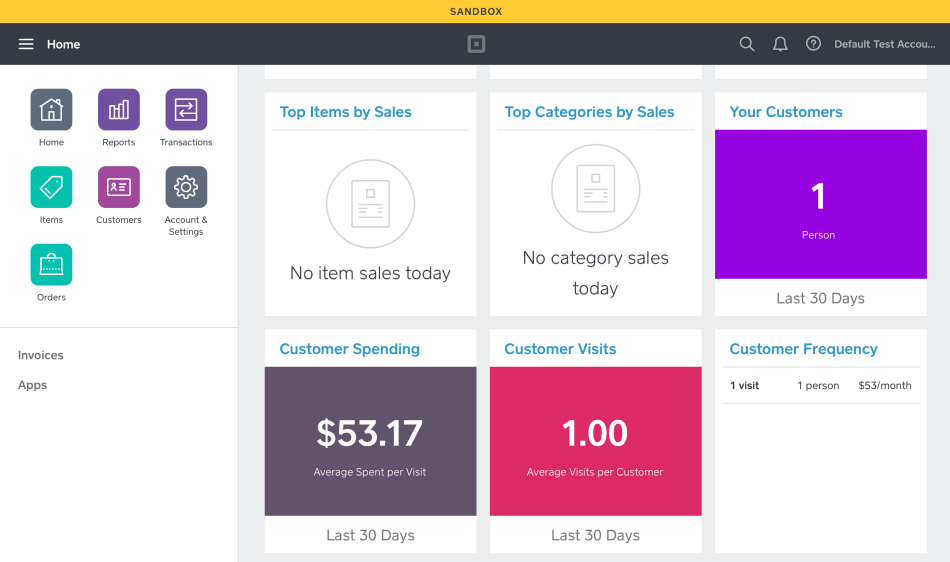950x562 pixels.
Task: Click the purple Your Customers tile
Action: point(820,204)
